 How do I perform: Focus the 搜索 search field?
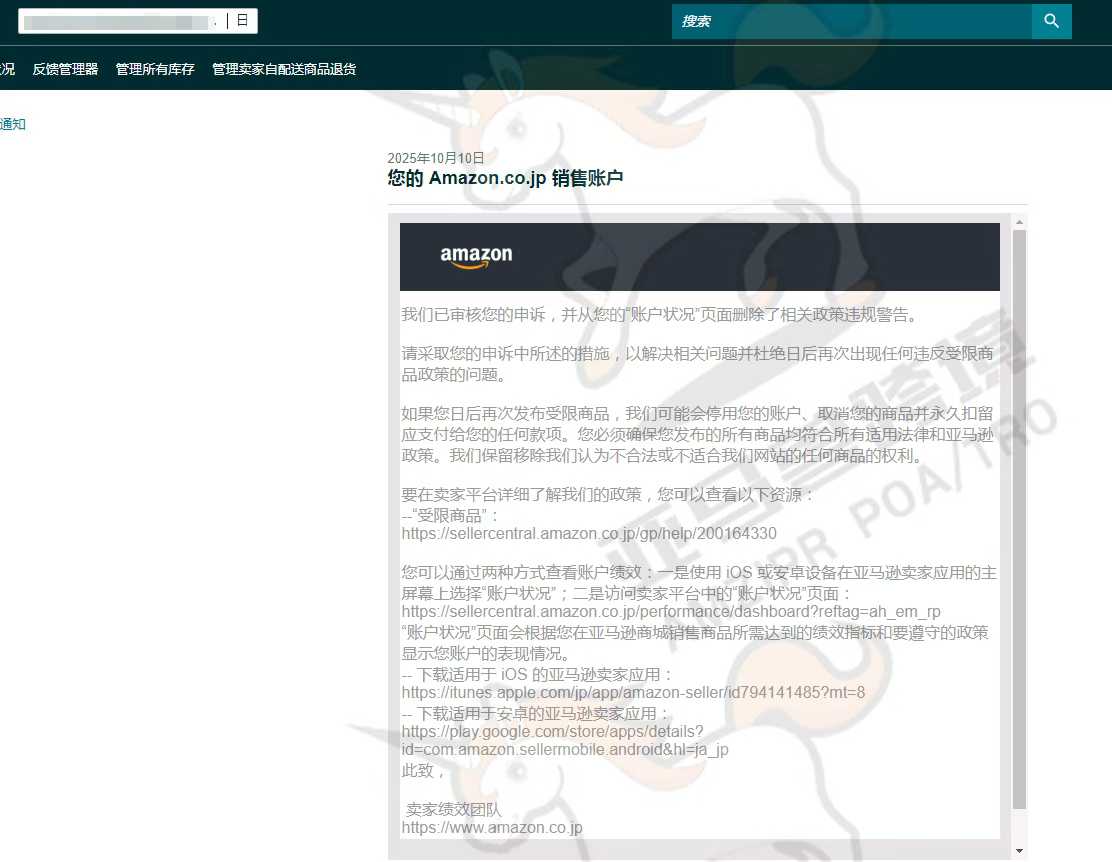(852, 21)
